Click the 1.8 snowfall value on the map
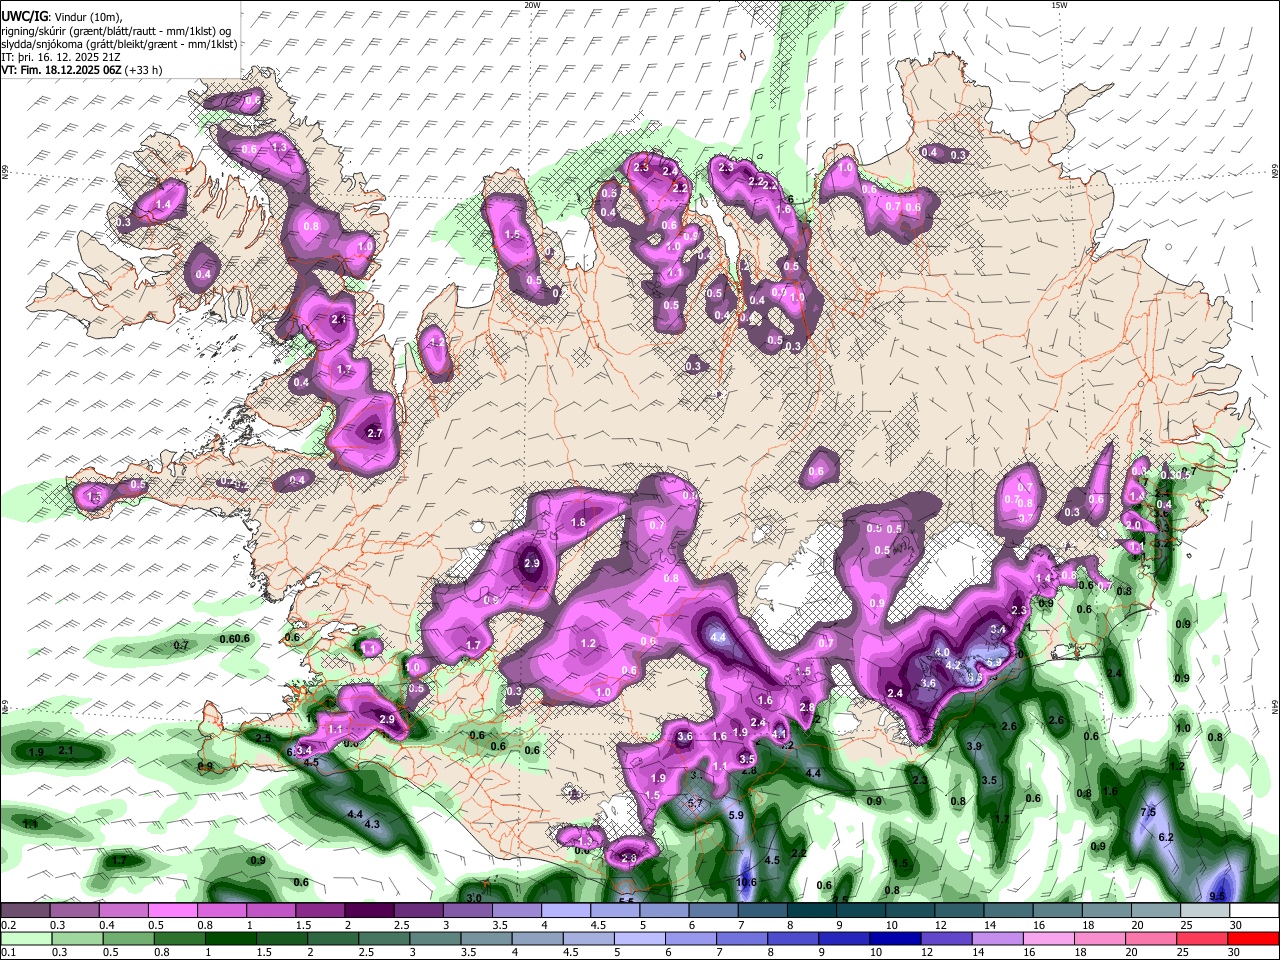This screenshot has width=1280, height=960. tap(578, 522)
